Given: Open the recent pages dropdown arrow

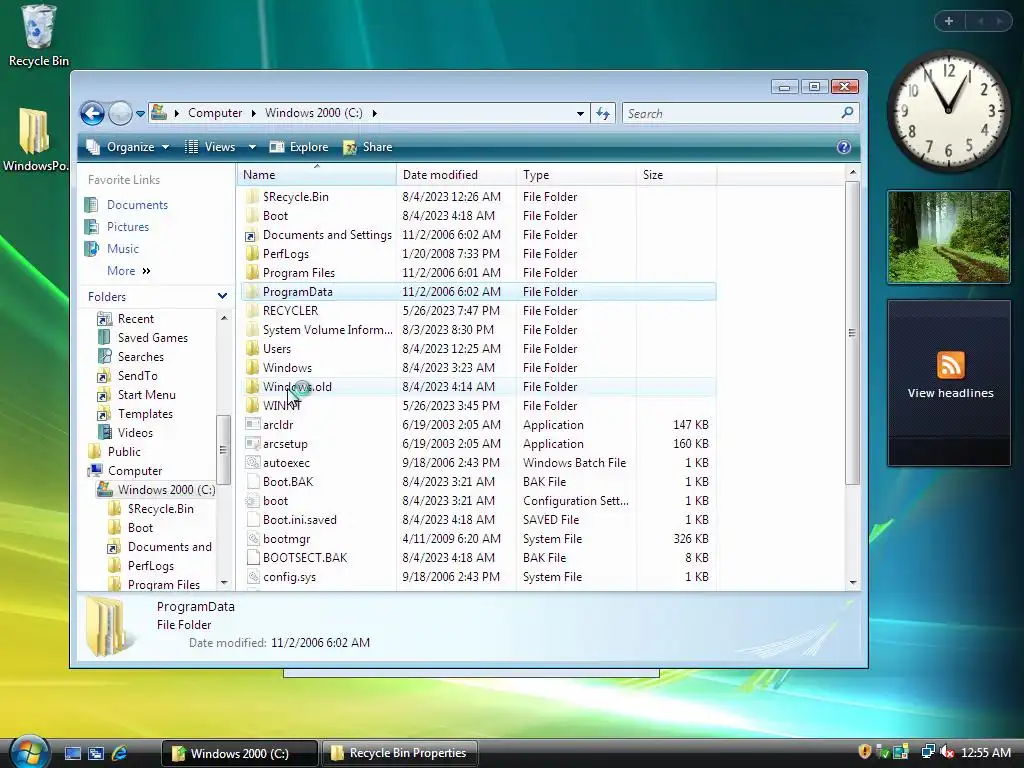Looking at the screenshot, I should coord(140,114).
